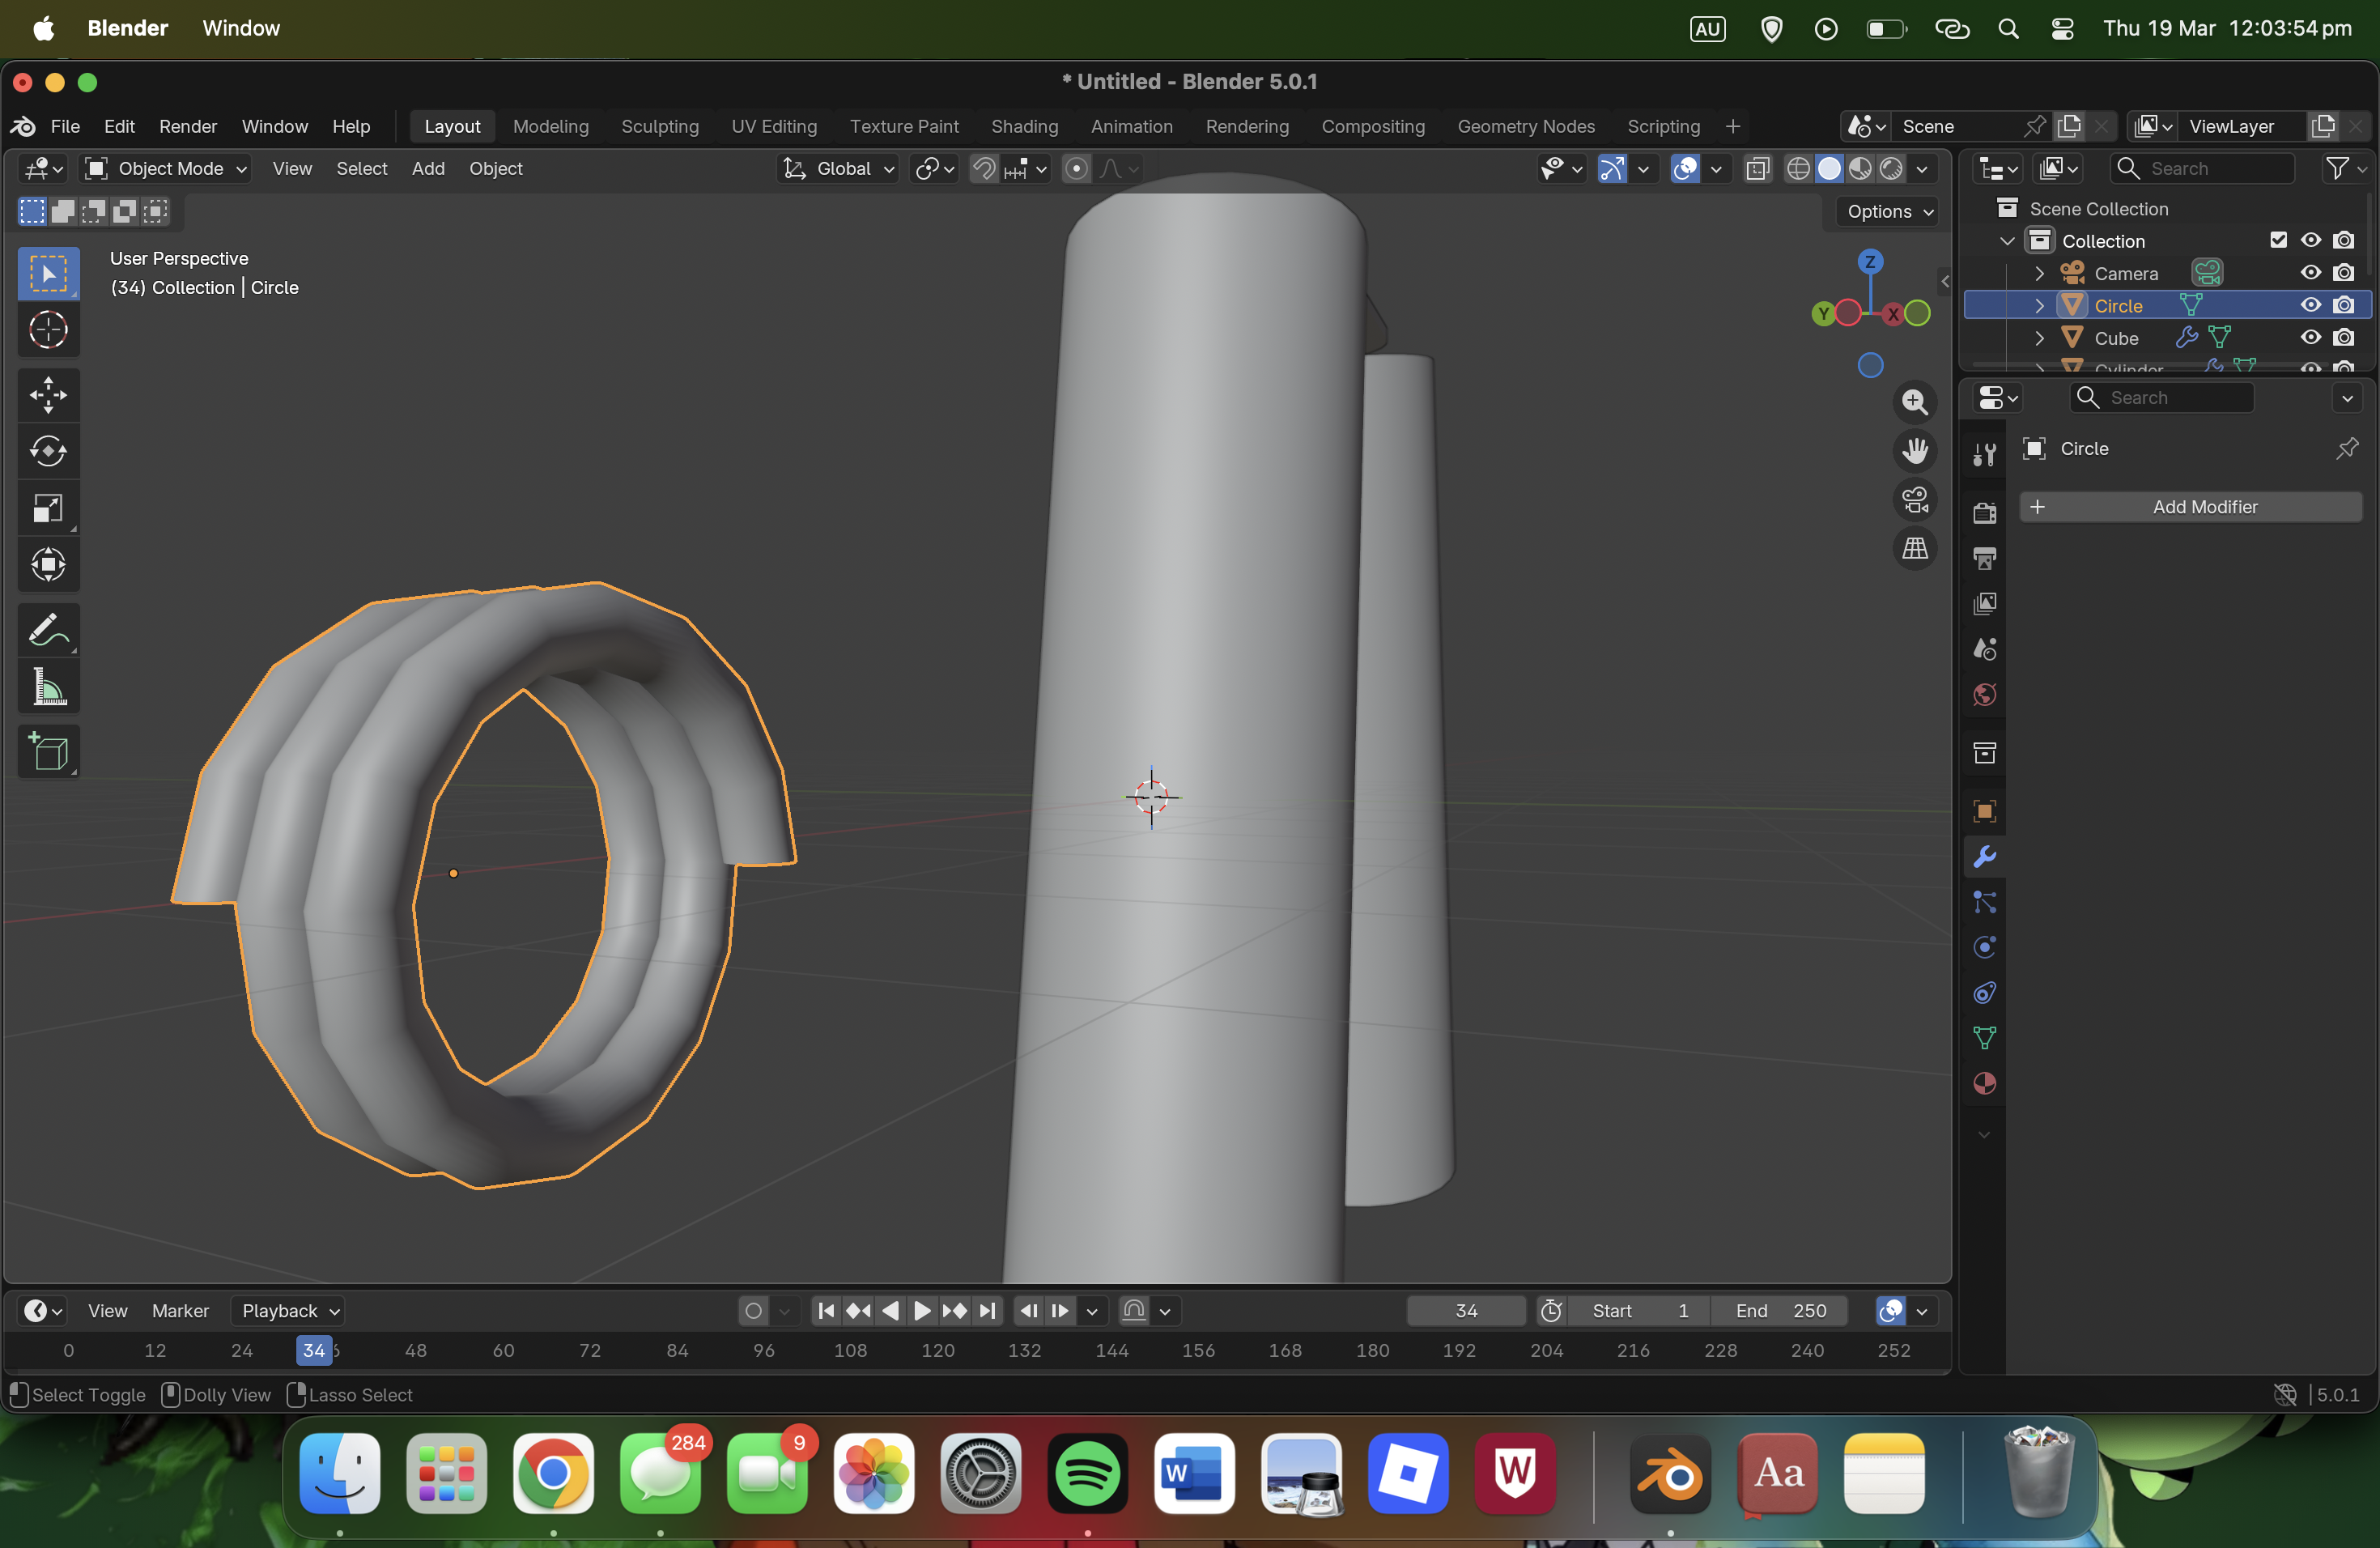This screenshot has width=2380, height=1548.
Task: Select the Measure tool
Action: tap(48, 687)
